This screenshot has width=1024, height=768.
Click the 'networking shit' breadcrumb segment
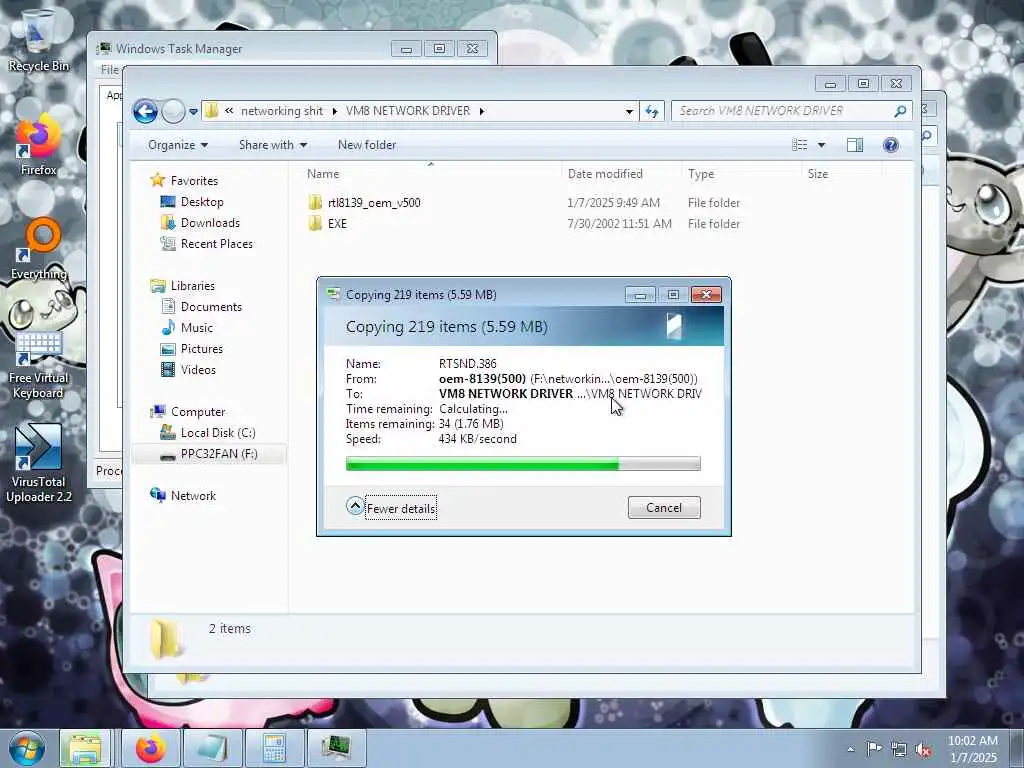pos(281,111)
